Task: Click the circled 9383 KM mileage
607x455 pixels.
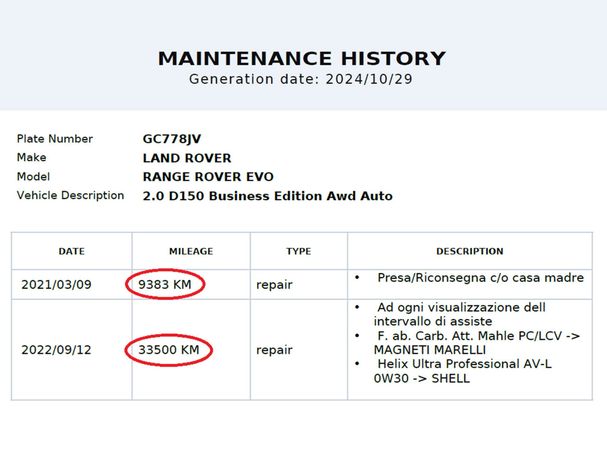Action: (x=165, y=285)
